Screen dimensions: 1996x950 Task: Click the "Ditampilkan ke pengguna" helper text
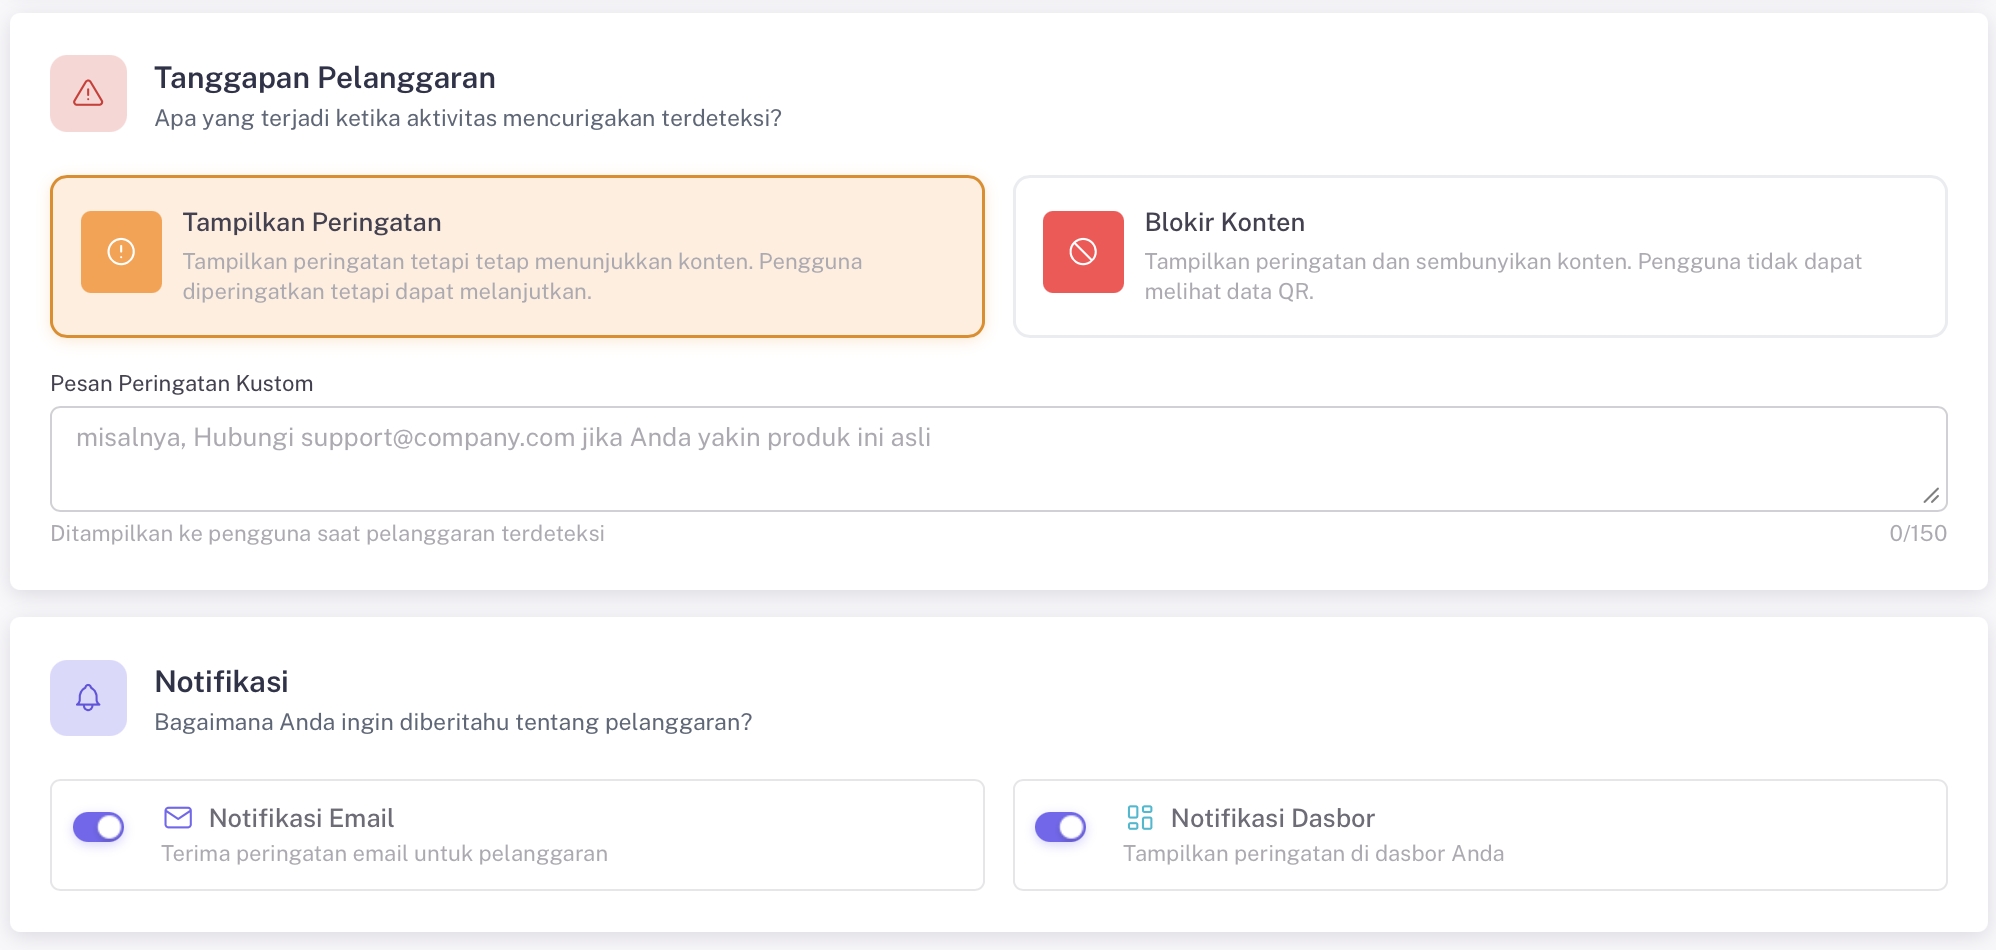pyautogui.click(x=327, y=534)
